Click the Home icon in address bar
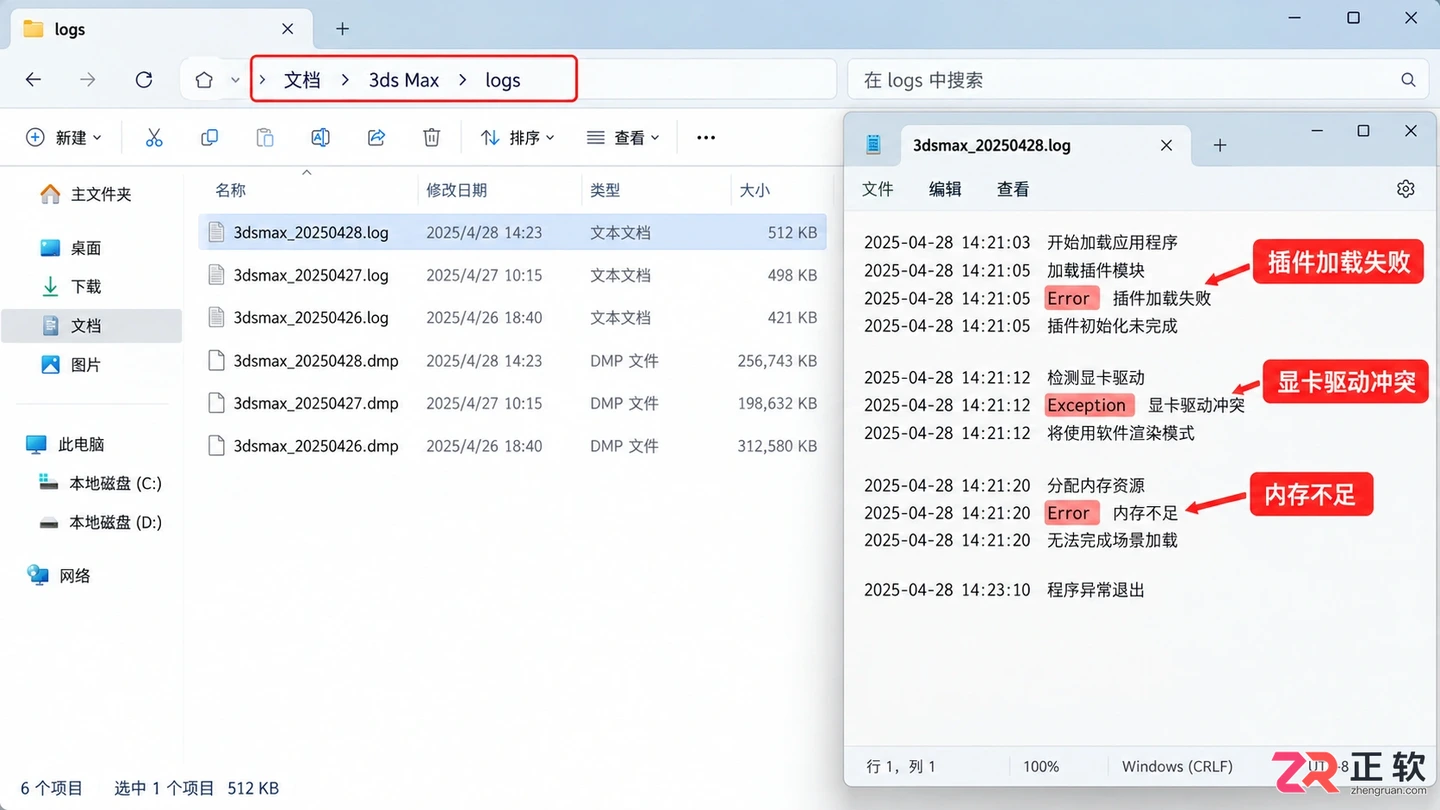Image resolution: width=1440 pixels, height=810 pixels. [x=204, y=80]
